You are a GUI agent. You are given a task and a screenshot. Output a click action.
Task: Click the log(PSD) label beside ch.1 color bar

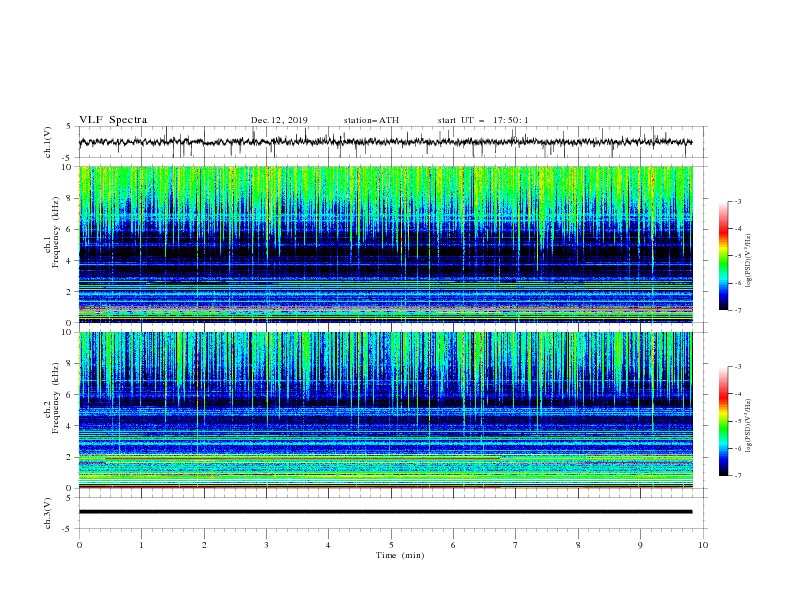tap(749, 261)
